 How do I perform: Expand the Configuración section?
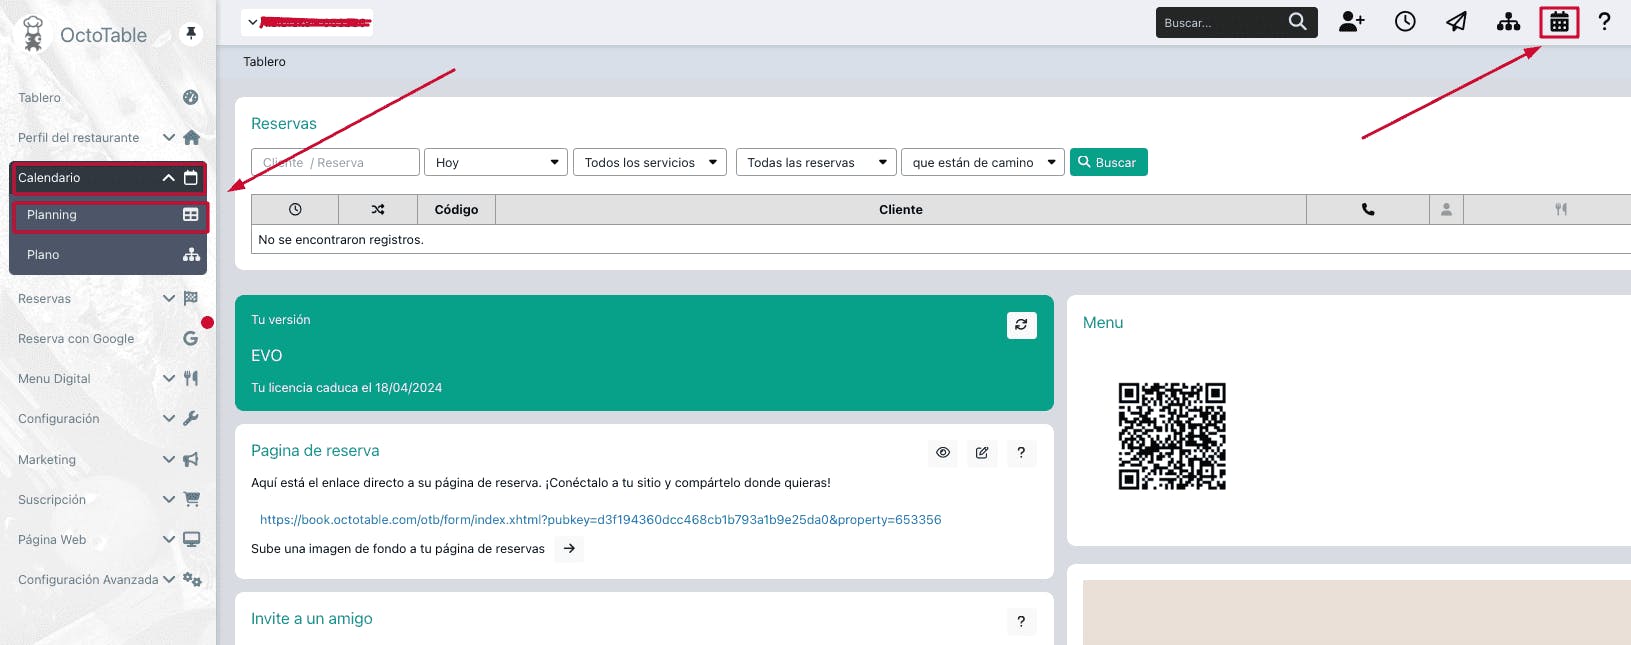(x=168, y=418)
